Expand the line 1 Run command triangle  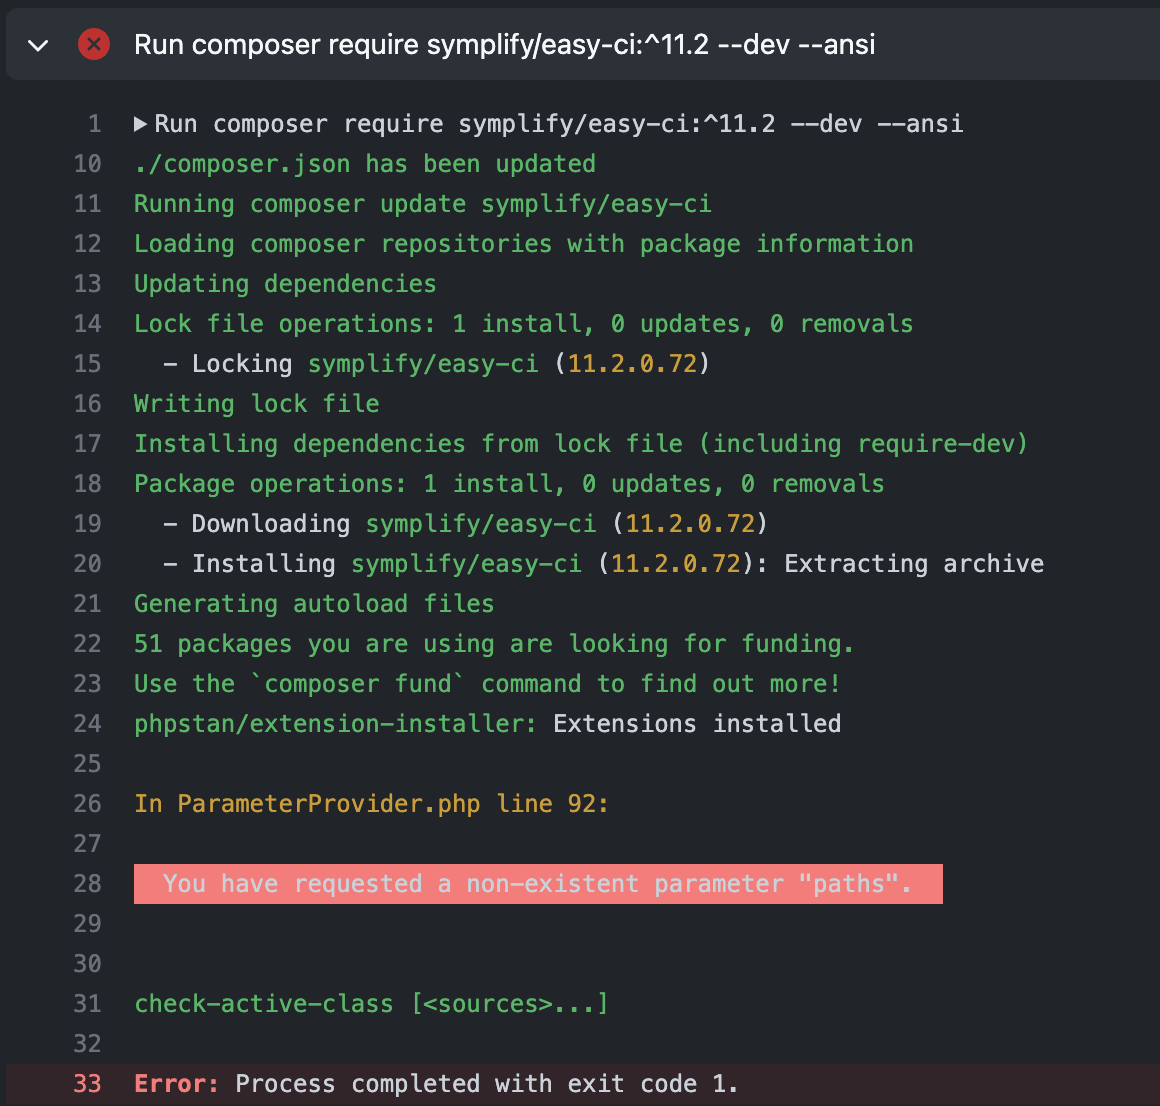(140, 124)
